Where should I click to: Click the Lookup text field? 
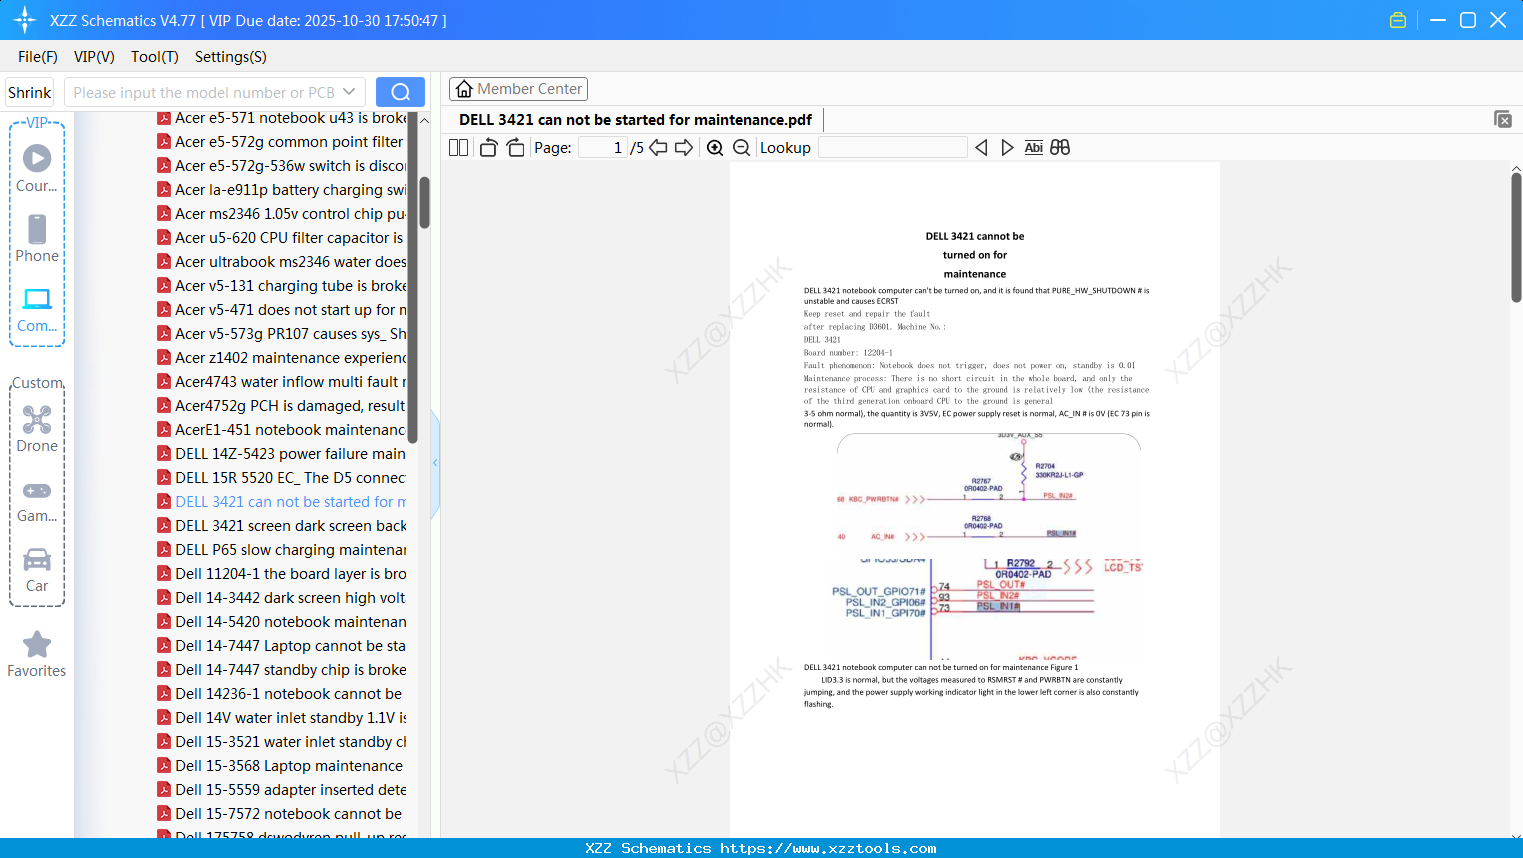[x=892, y=148]
